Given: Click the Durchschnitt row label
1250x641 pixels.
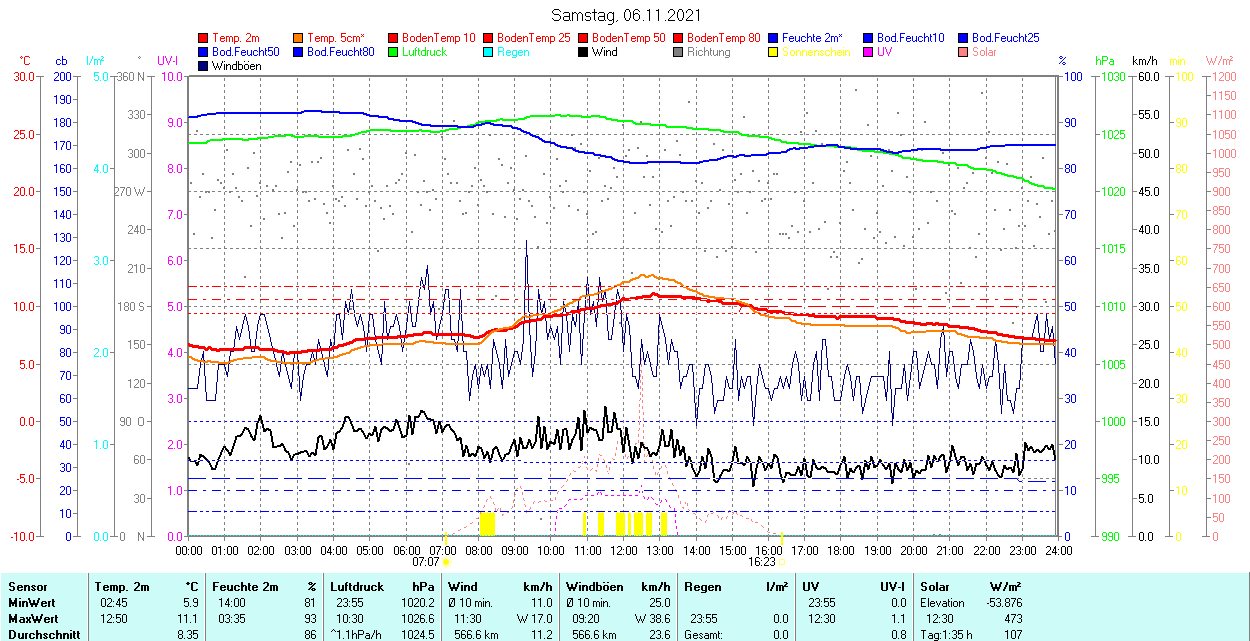Looking at the screenshot, I should pyautogui.click(x=40, y=635).
